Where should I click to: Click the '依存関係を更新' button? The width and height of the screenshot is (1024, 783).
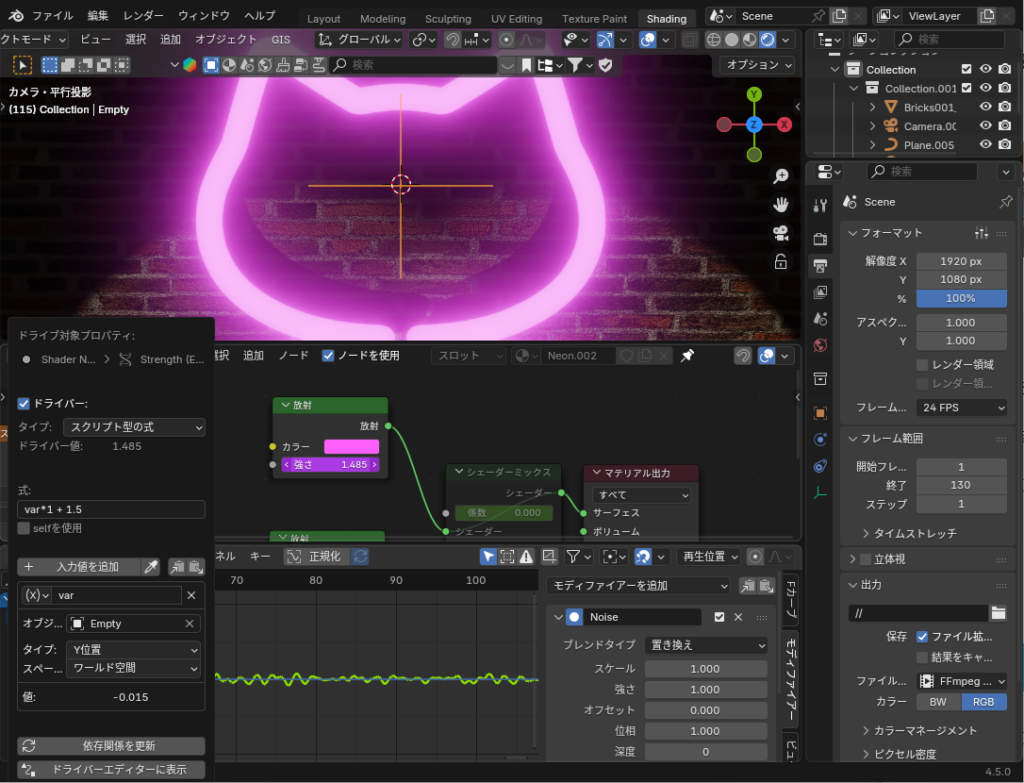112,746
